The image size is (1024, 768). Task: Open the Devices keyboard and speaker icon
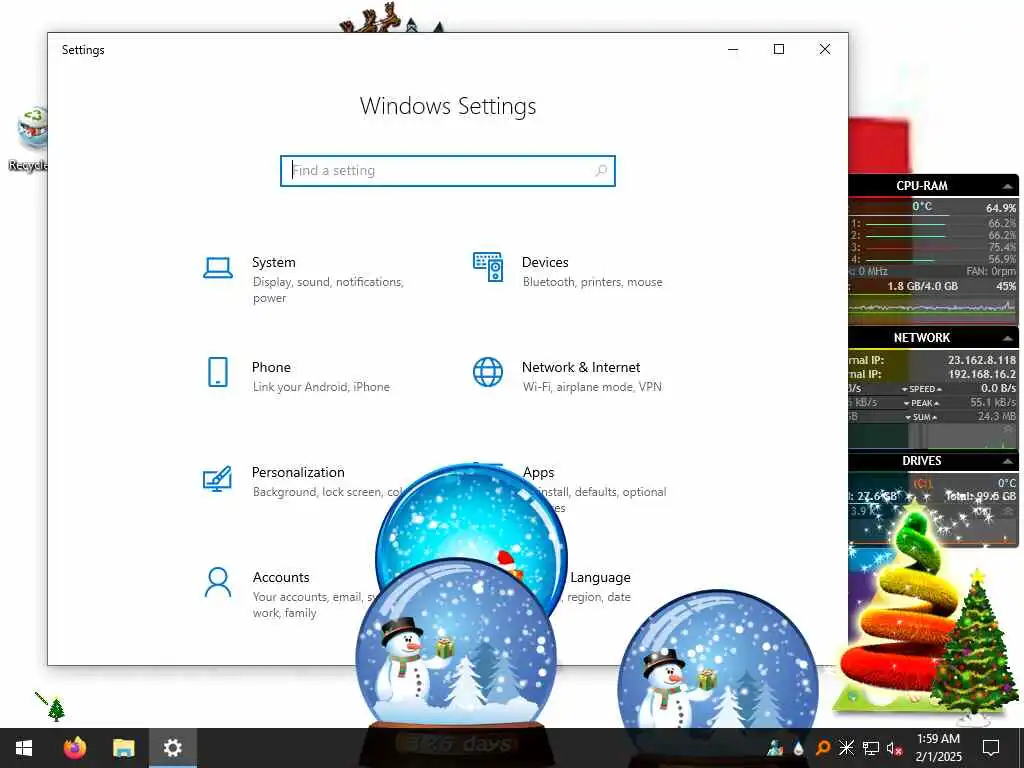point(488,267)
